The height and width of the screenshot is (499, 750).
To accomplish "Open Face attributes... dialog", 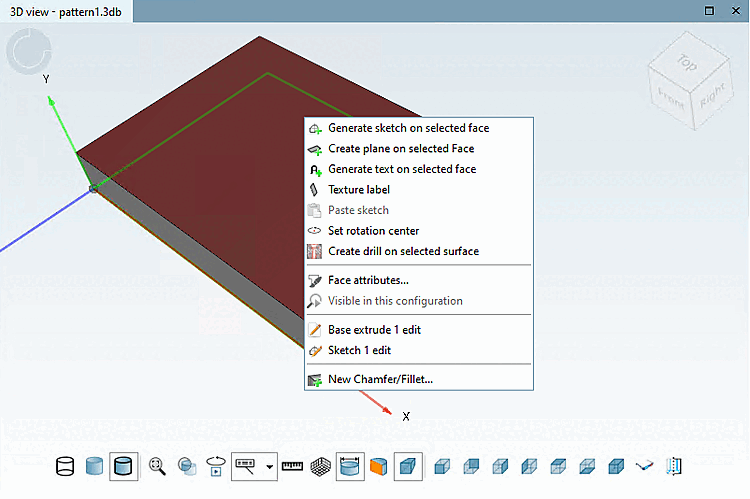I will point(419,280).
